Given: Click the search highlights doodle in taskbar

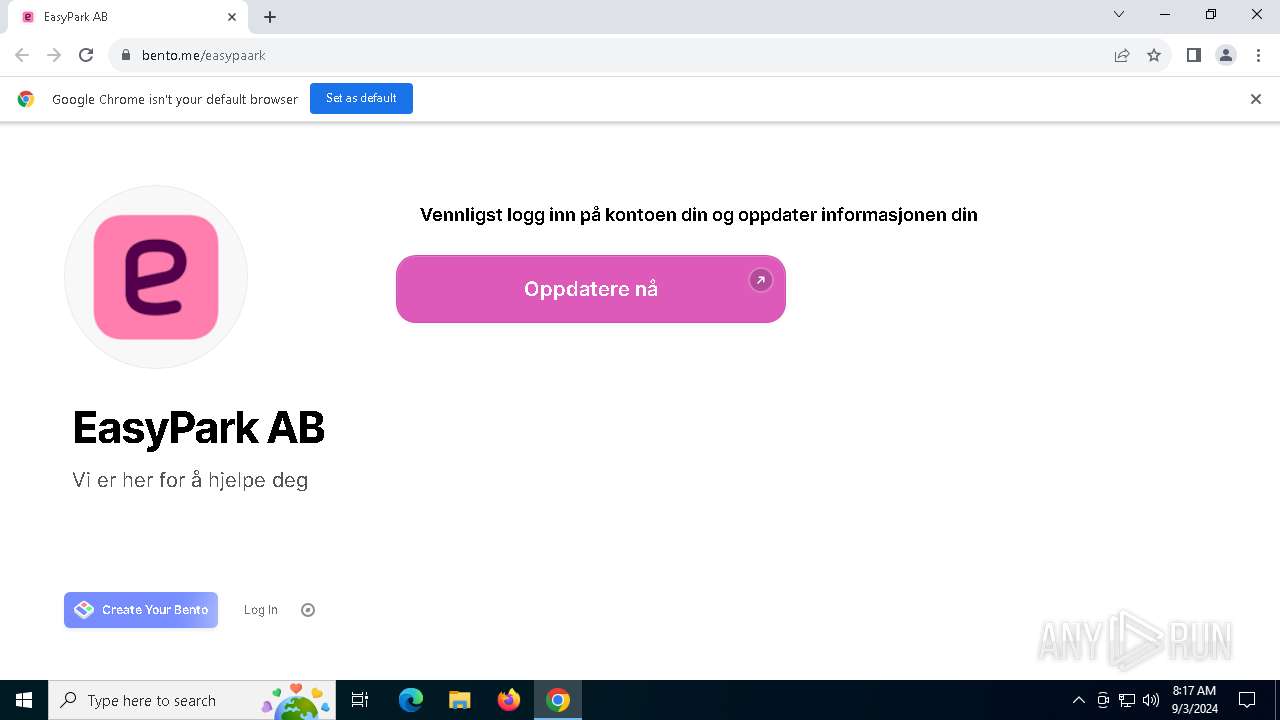Looking at the screenshot, I should 296,701.
